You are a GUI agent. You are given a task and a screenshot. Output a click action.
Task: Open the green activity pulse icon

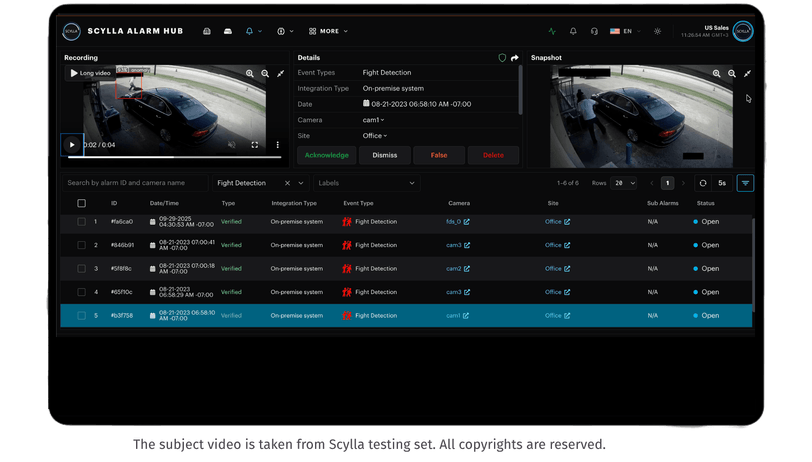click(552, 31)
